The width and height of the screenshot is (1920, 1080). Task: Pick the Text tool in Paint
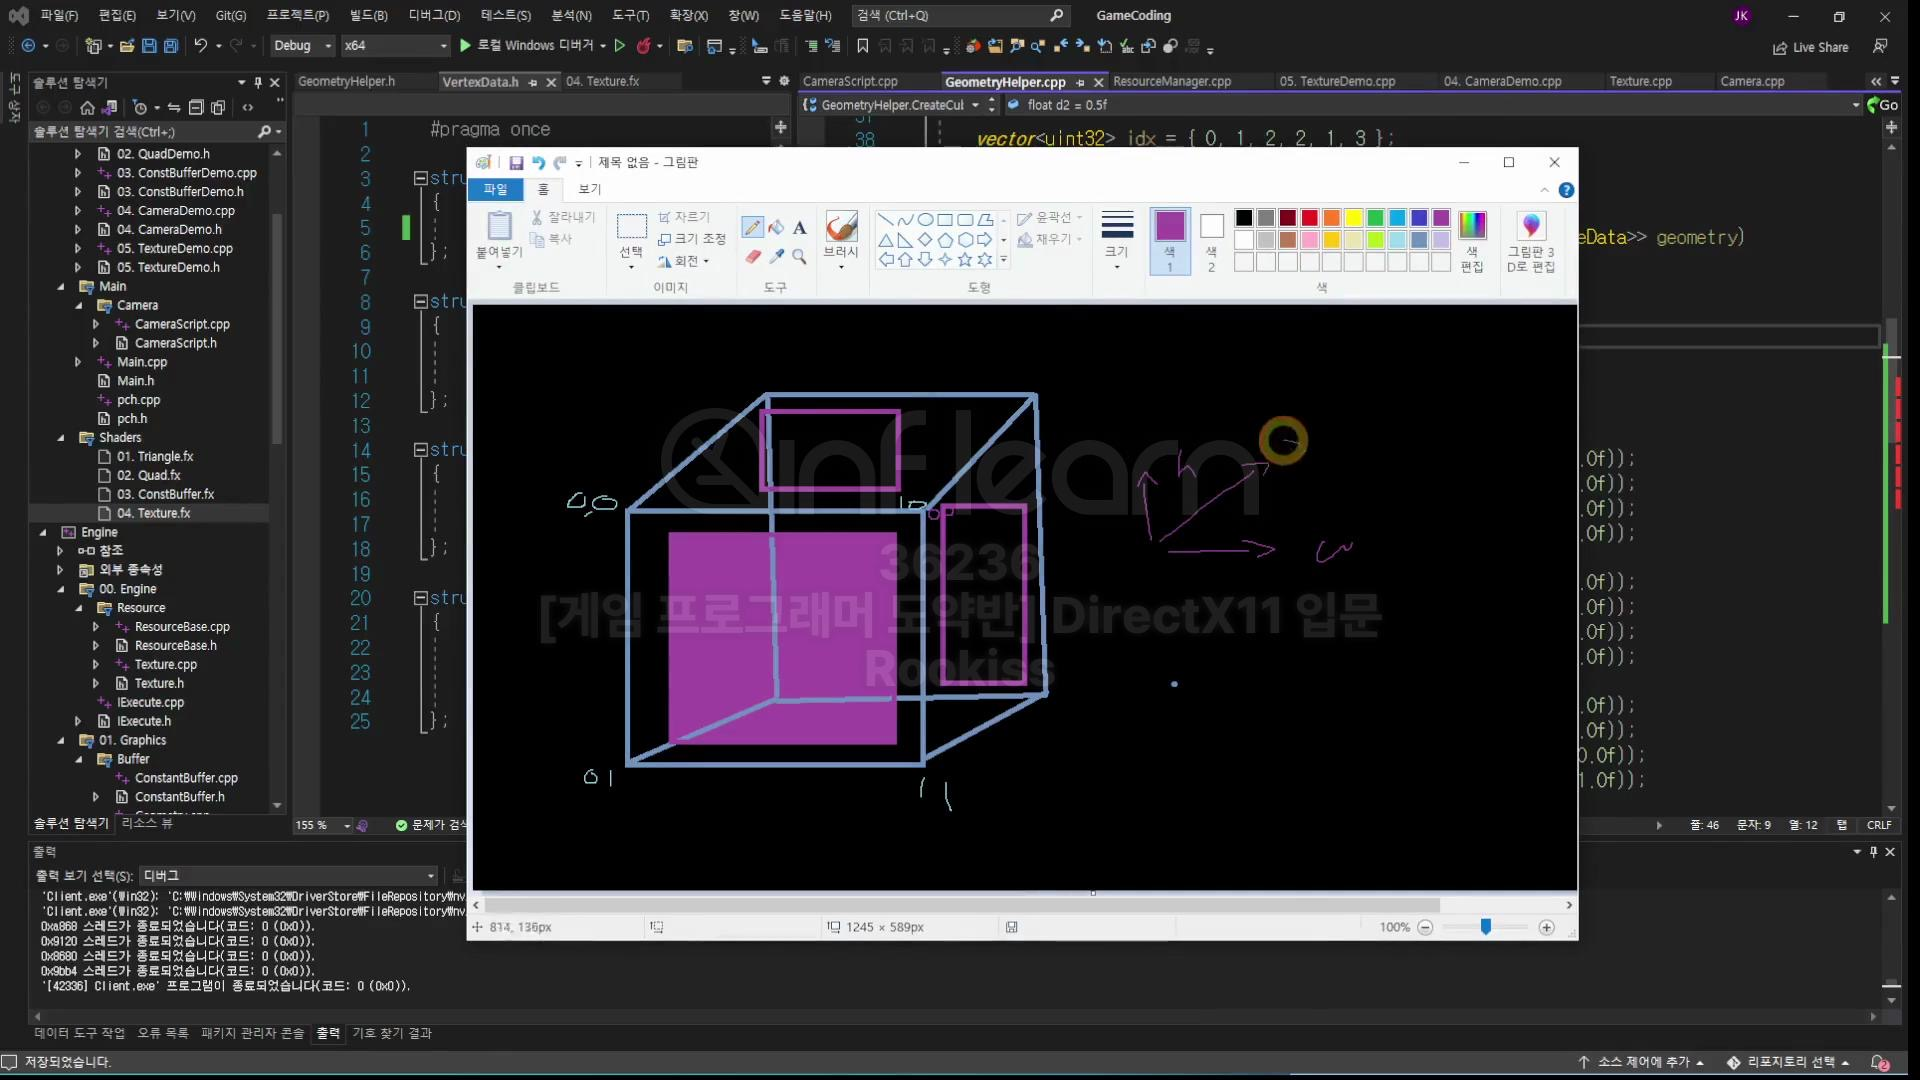799,228
